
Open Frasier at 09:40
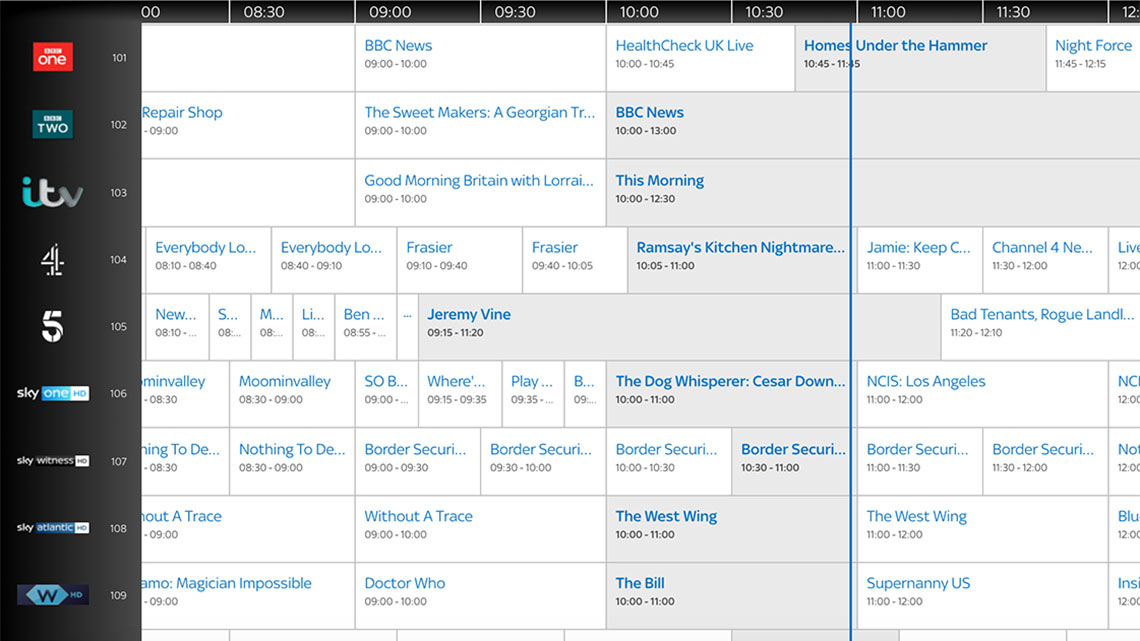click(x=574, y=259)
